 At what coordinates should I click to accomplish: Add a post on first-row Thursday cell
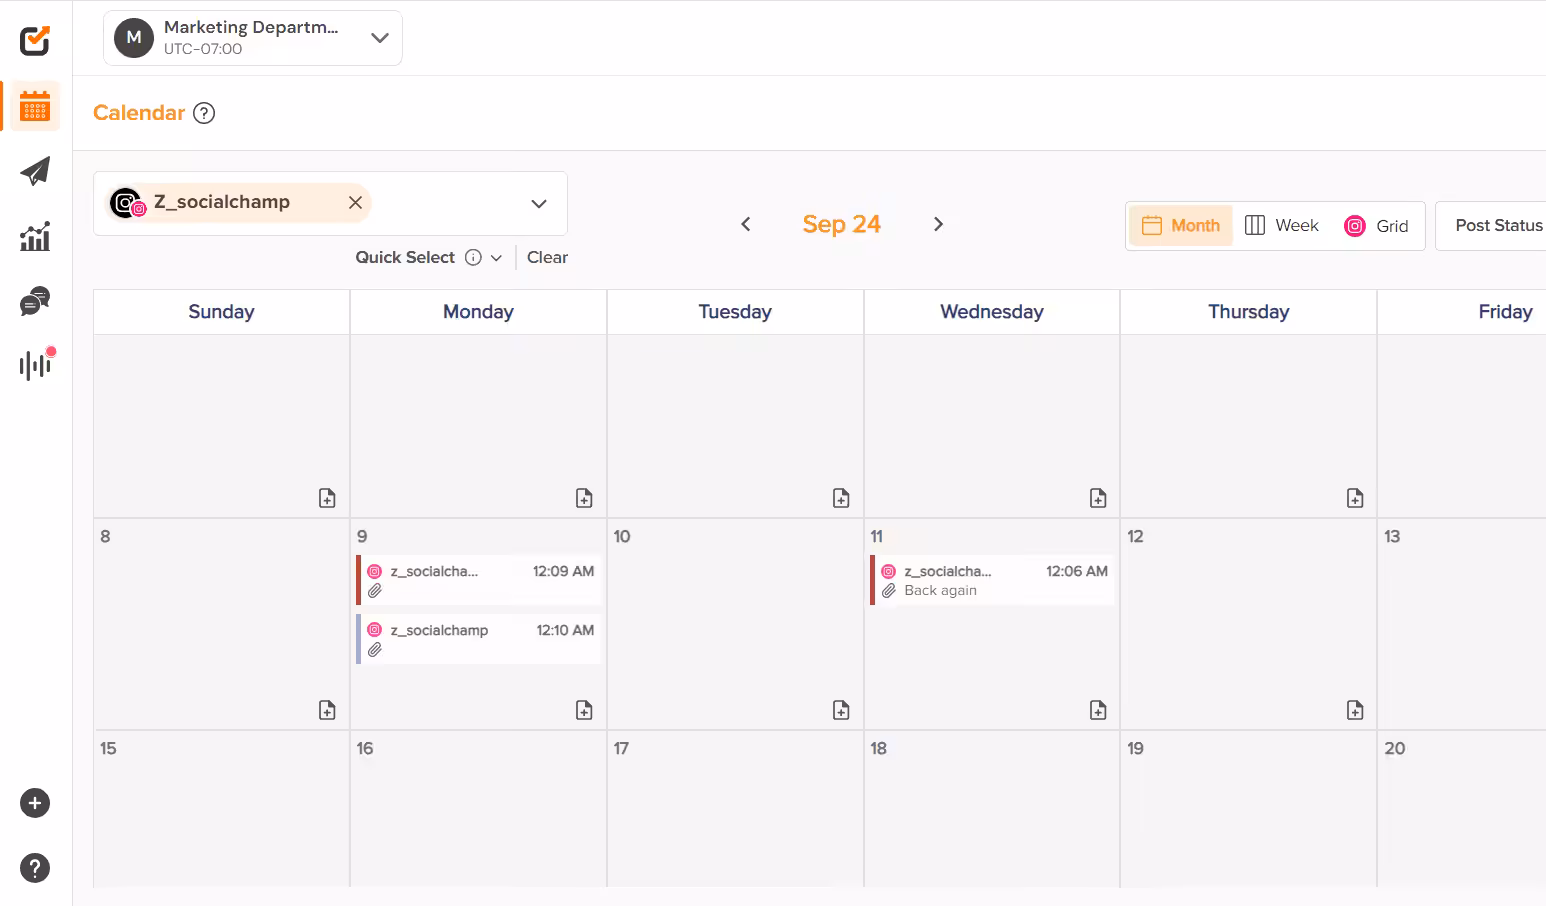[x=1355, y=498]
